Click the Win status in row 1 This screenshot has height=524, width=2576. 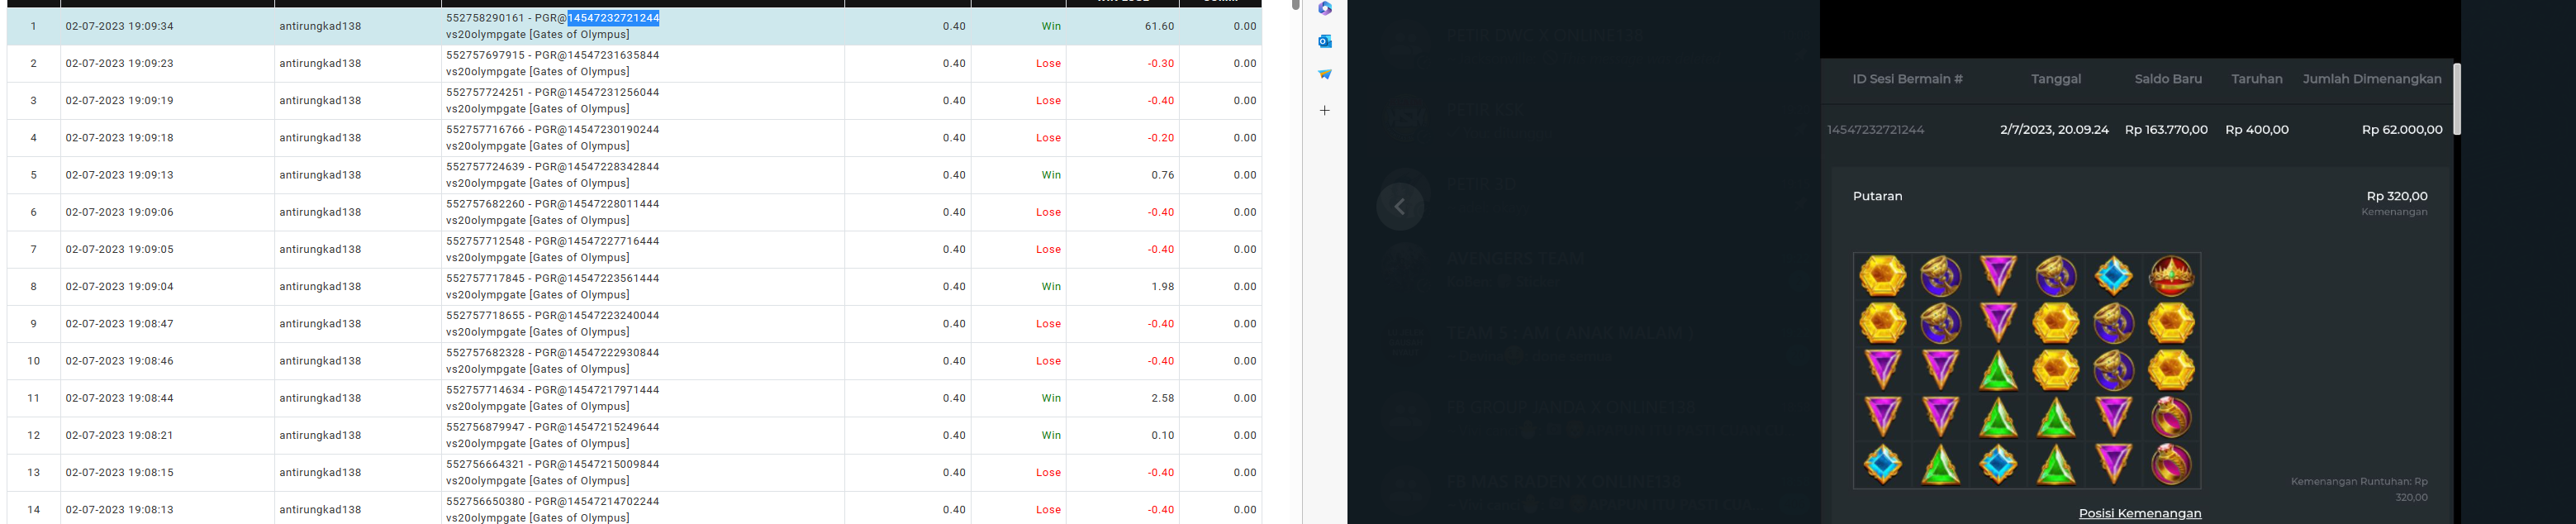[x=1051, y=26]
